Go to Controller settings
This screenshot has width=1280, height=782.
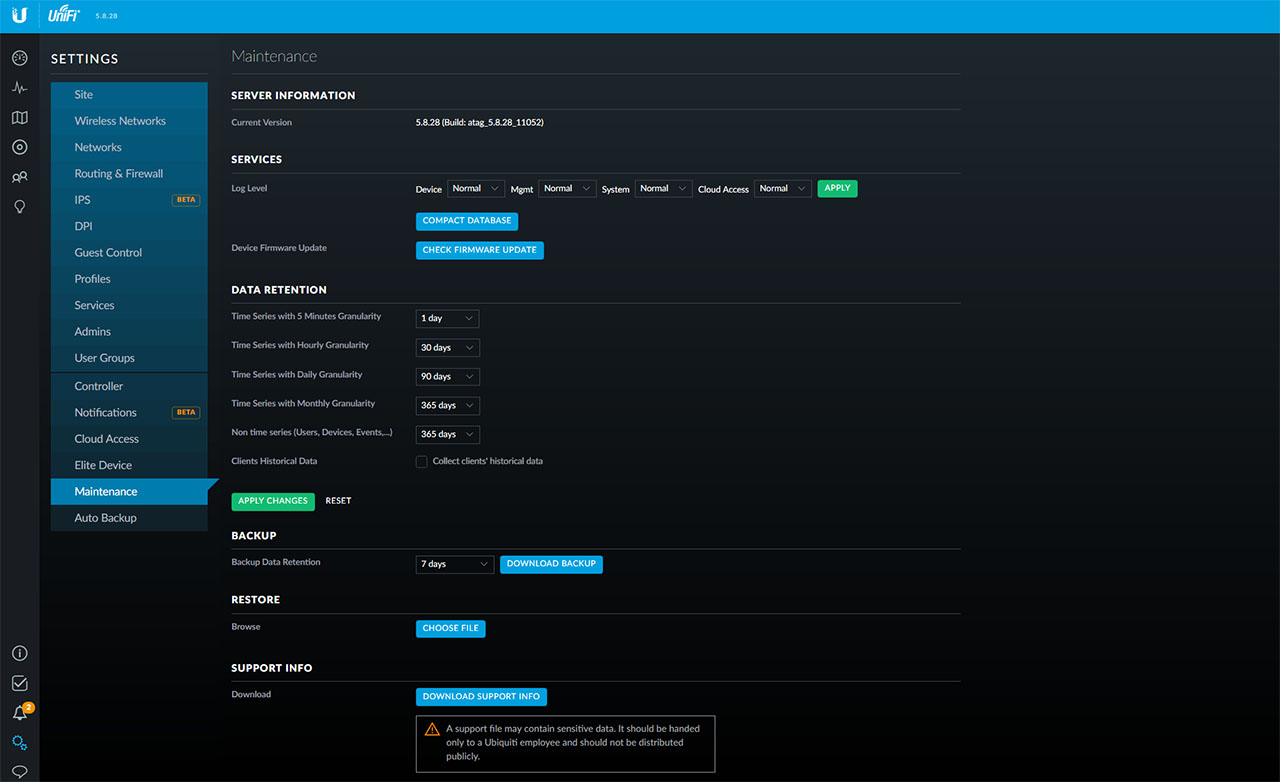click(x=129, y=386)
